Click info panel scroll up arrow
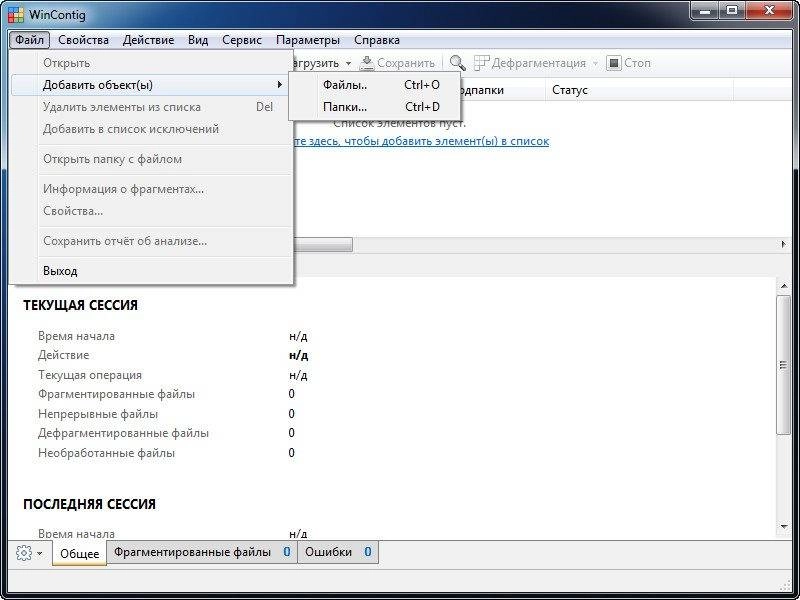Image resolution: width=800 pixels, height=600 pixels. point(783,287)
